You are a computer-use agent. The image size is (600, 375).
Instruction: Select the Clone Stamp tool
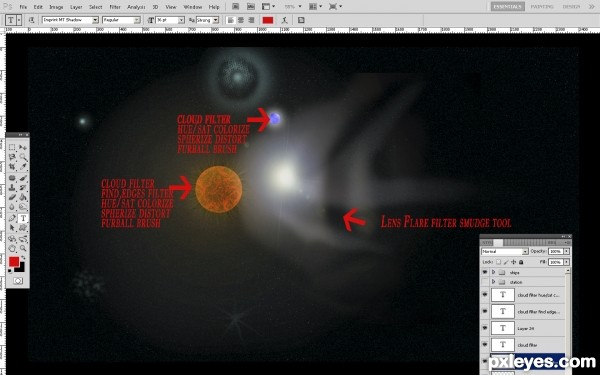coord(12,188)
